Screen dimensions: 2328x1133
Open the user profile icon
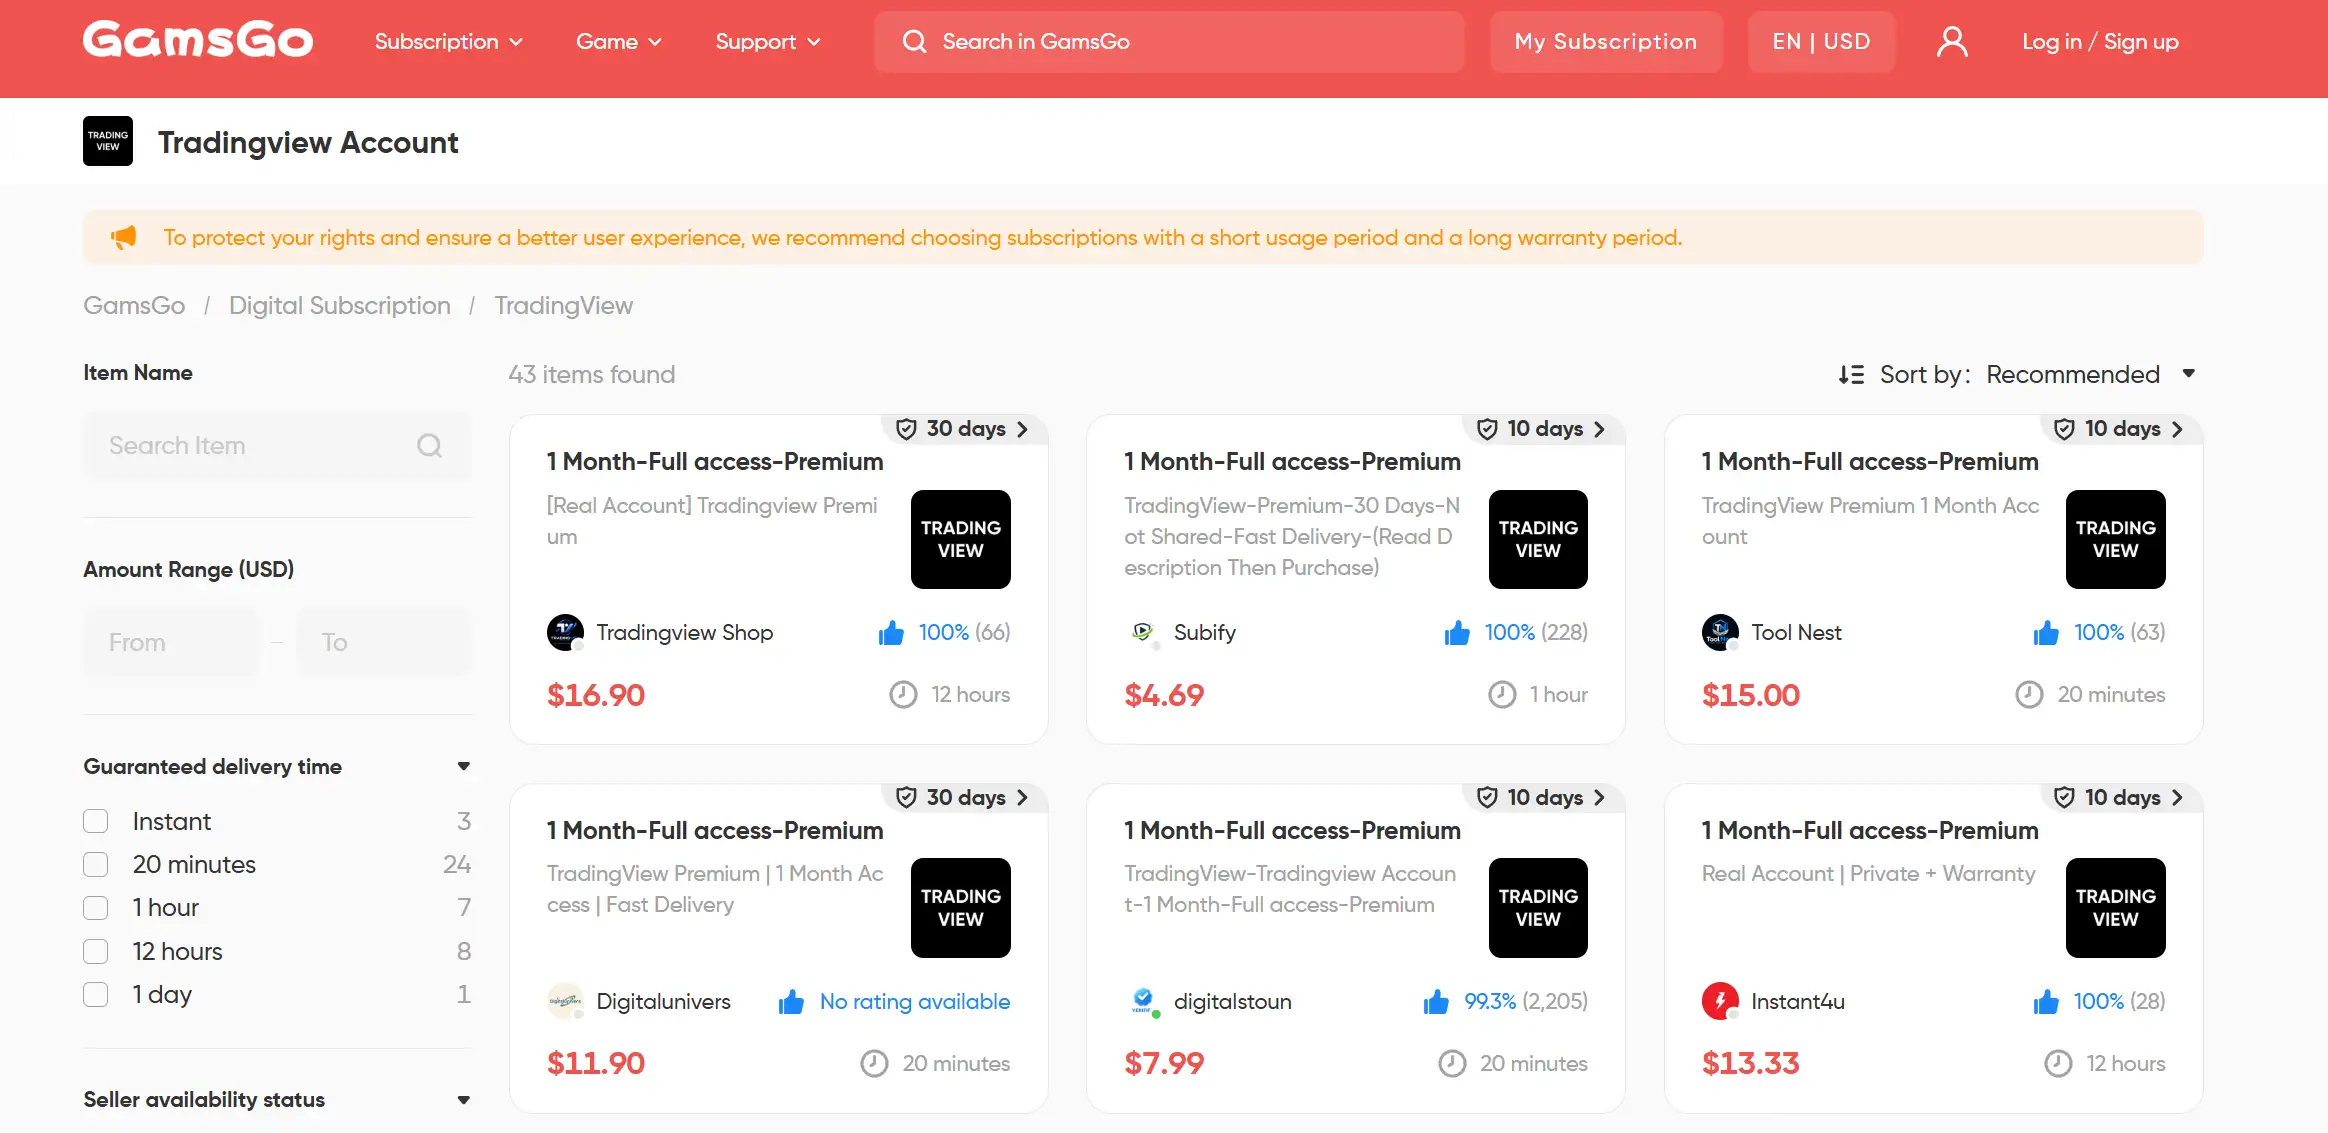1952,41
